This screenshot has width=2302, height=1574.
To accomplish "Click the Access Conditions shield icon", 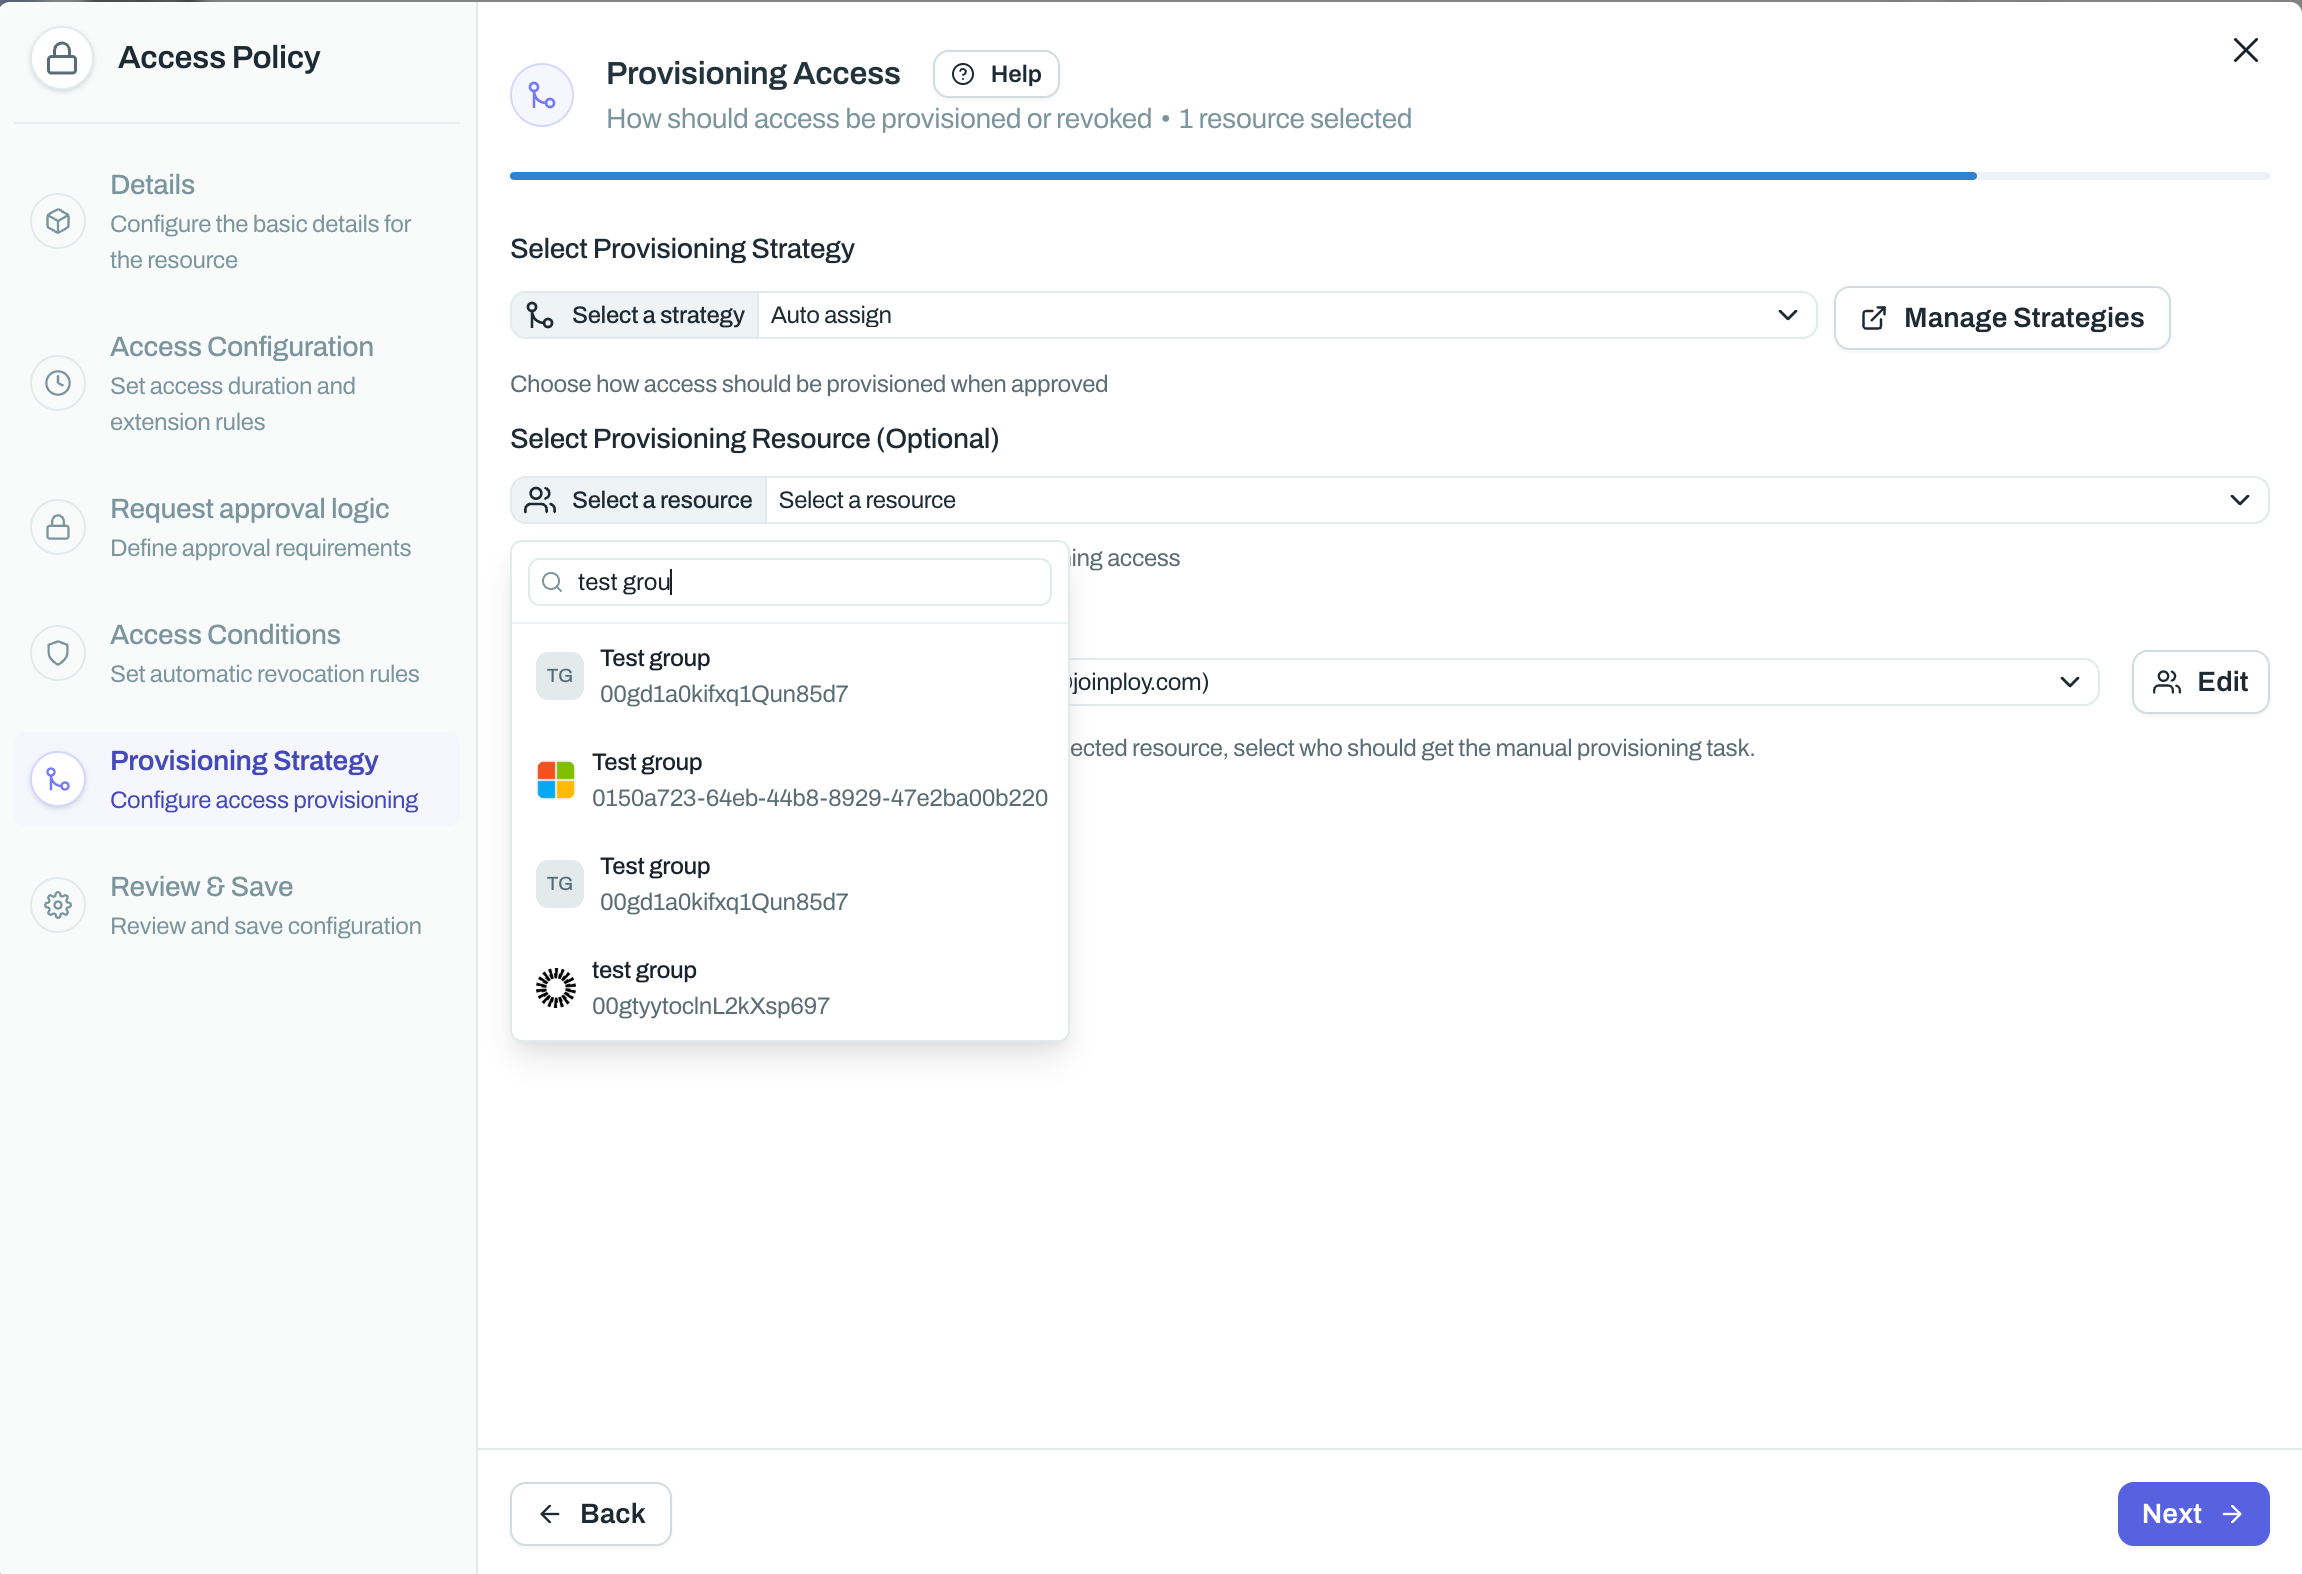I will [58, 653].
